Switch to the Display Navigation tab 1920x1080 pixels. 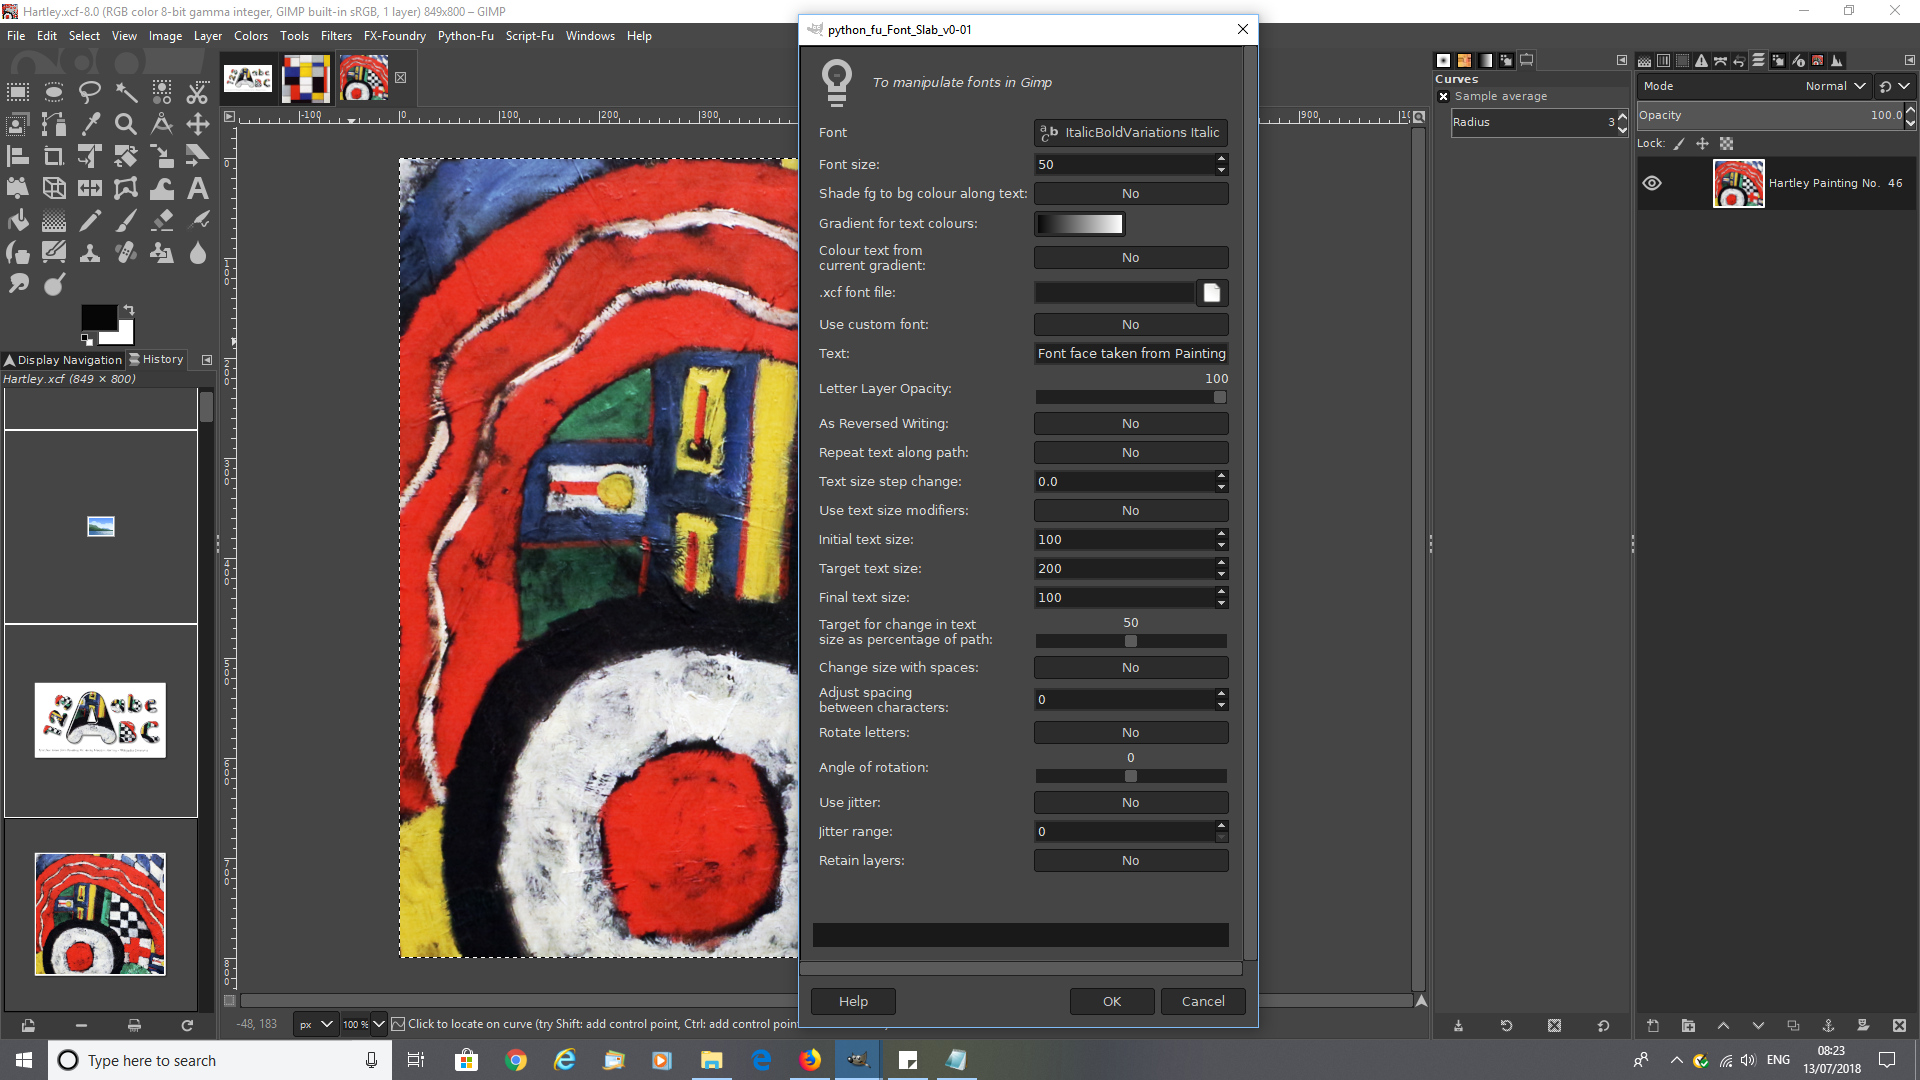tap(62, 360)
